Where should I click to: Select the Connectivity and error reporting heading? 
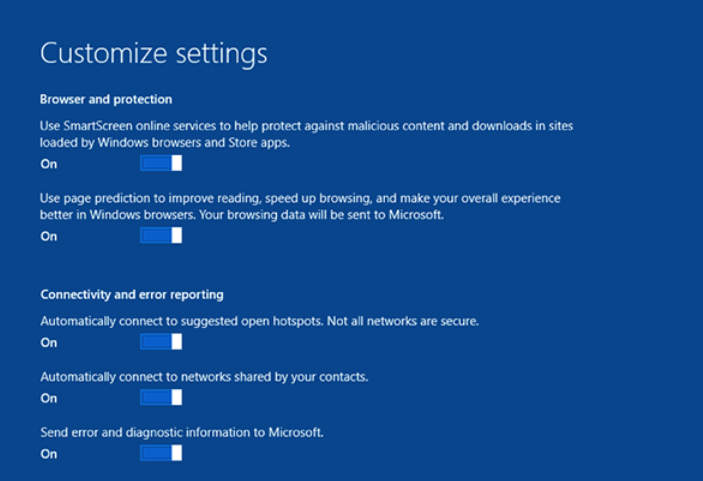[x=132, y=295]
